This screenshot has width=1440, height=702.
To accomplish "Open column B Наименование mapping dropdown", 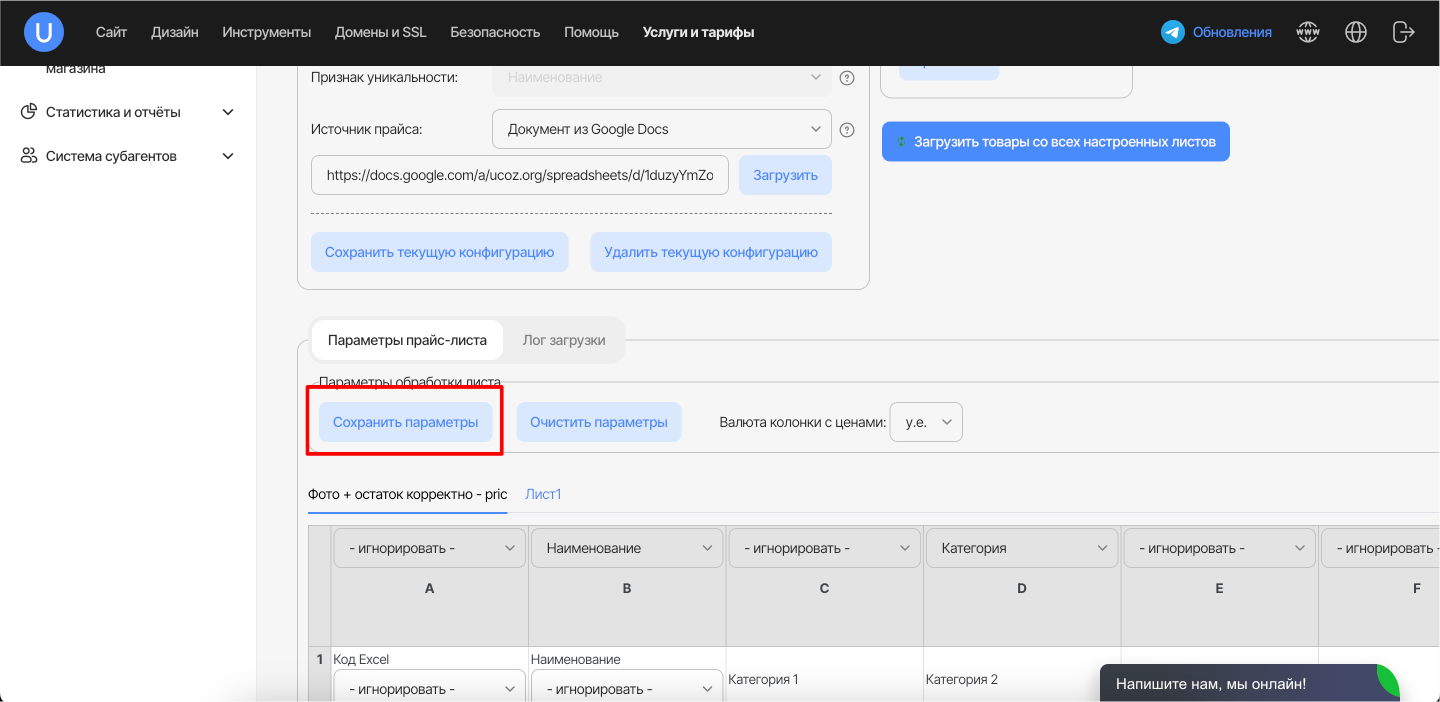I will pos(626,548).
